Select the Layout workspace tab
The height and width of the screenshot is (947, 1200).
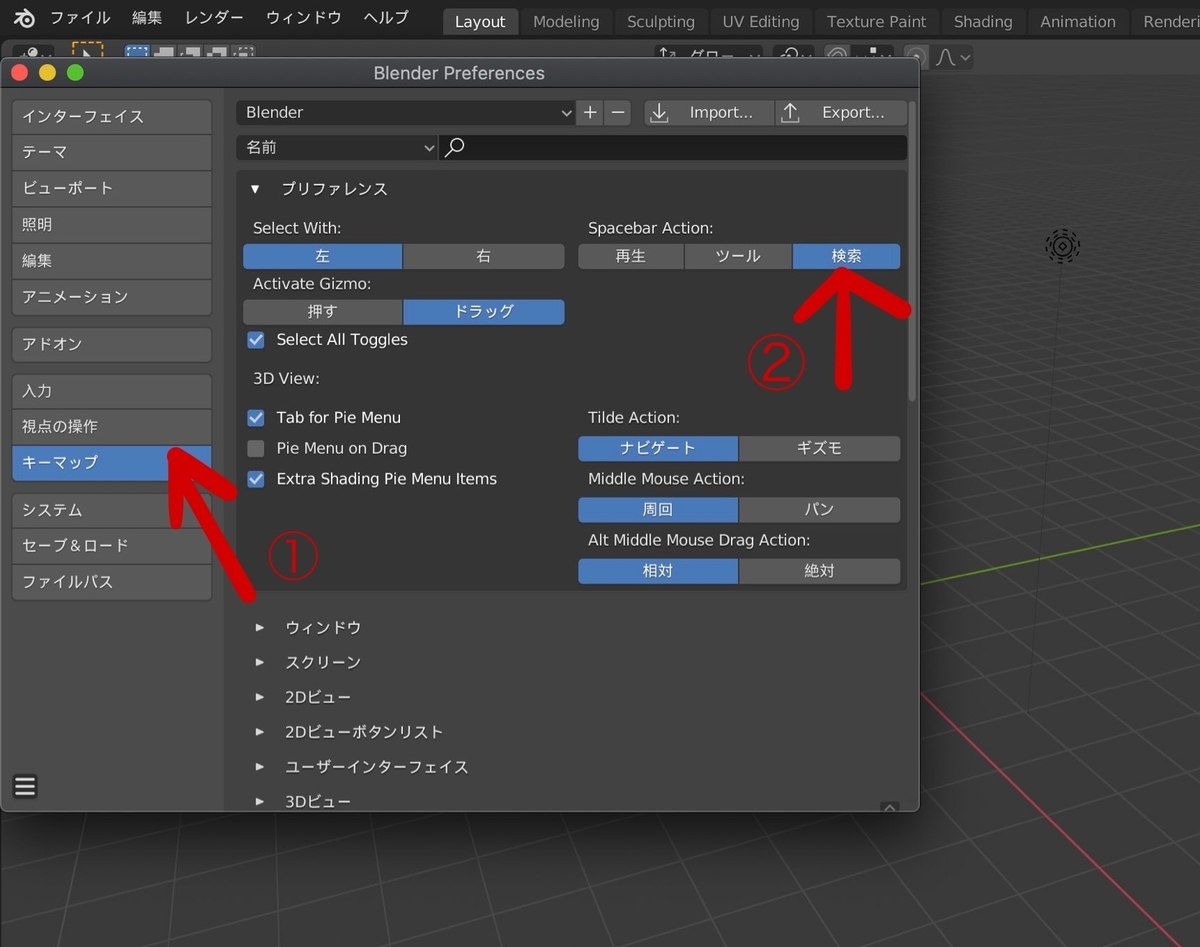[480, 21]
